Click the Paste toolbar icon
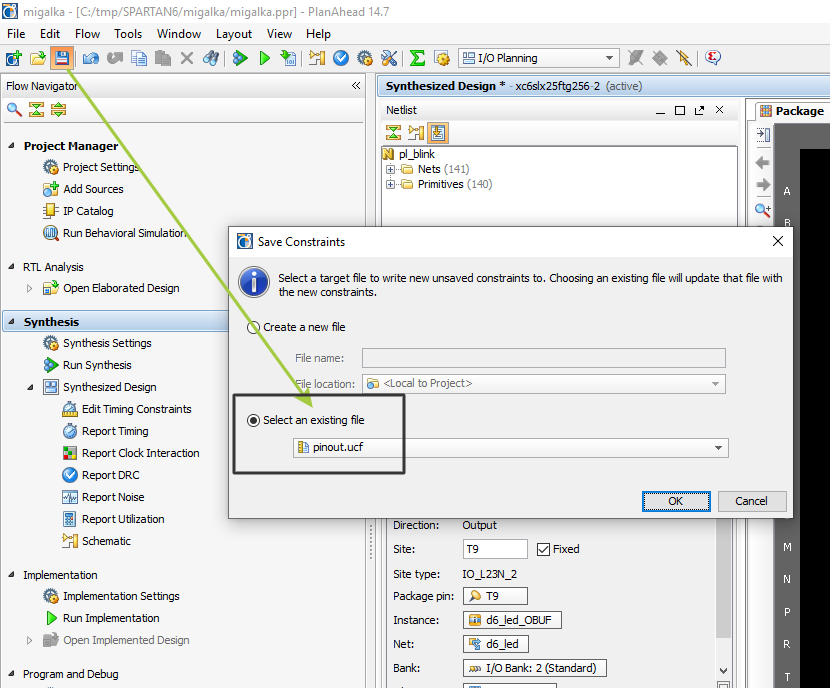Screen dimensions: 830x688 (163, 58)
